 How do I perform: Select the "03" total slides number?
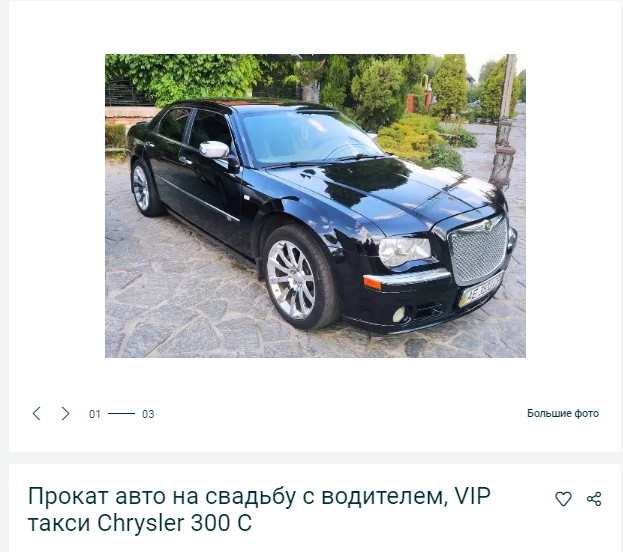click(x=148, y=414)
